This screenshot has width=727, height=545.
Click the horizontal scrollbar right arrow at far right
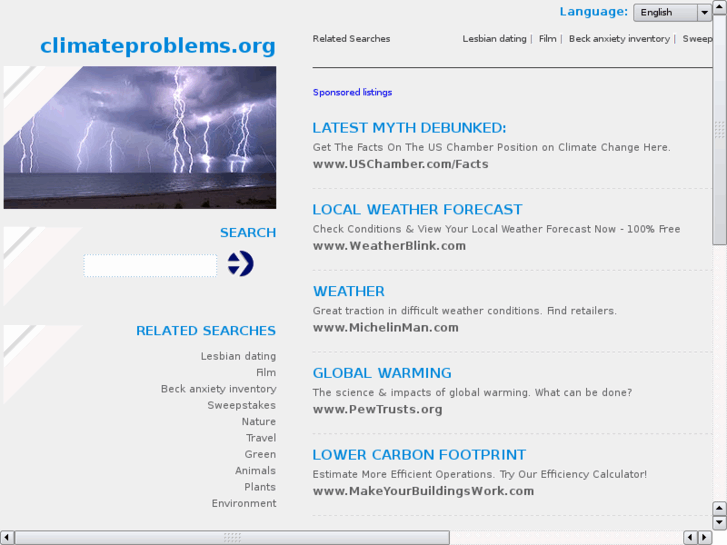pyautogui.click(x=705, y=538)
